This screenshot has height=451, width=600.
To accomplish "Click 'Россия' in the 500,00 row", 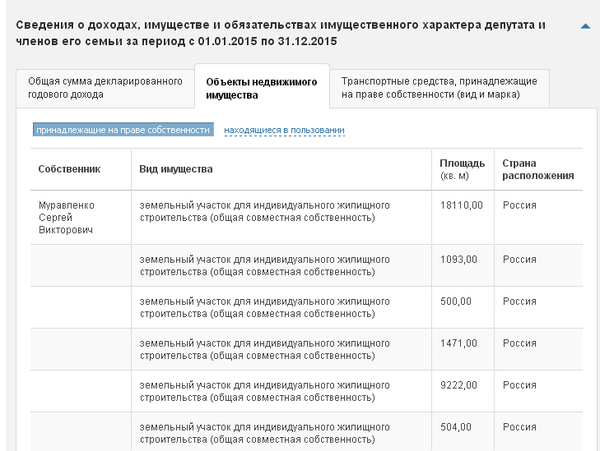I will pyautogui.click(x=519, y=301).
